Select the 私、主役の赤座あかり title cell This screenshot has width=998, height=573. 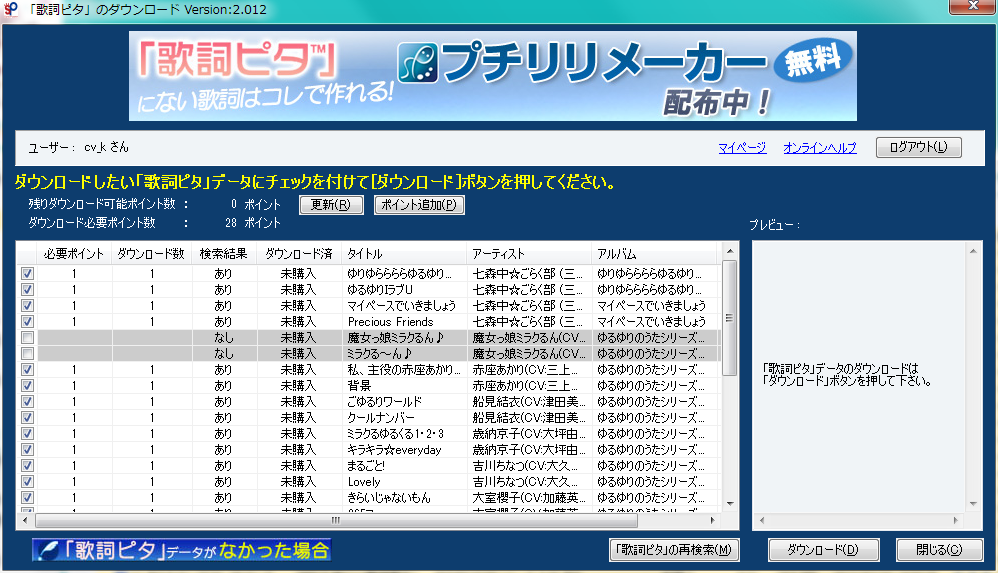[404, 370]
